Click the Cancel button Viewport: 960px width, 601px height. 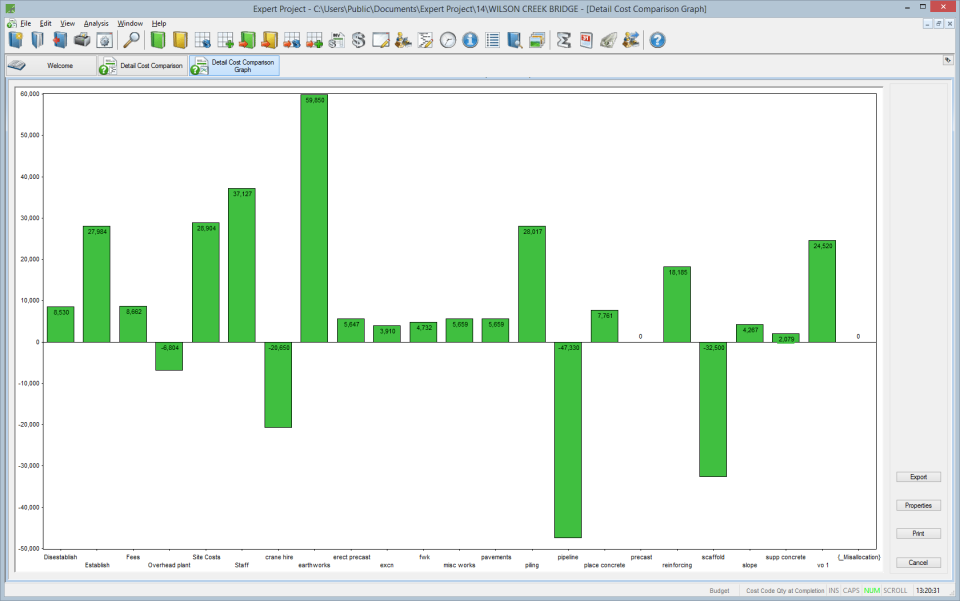[x=918, y=562]
